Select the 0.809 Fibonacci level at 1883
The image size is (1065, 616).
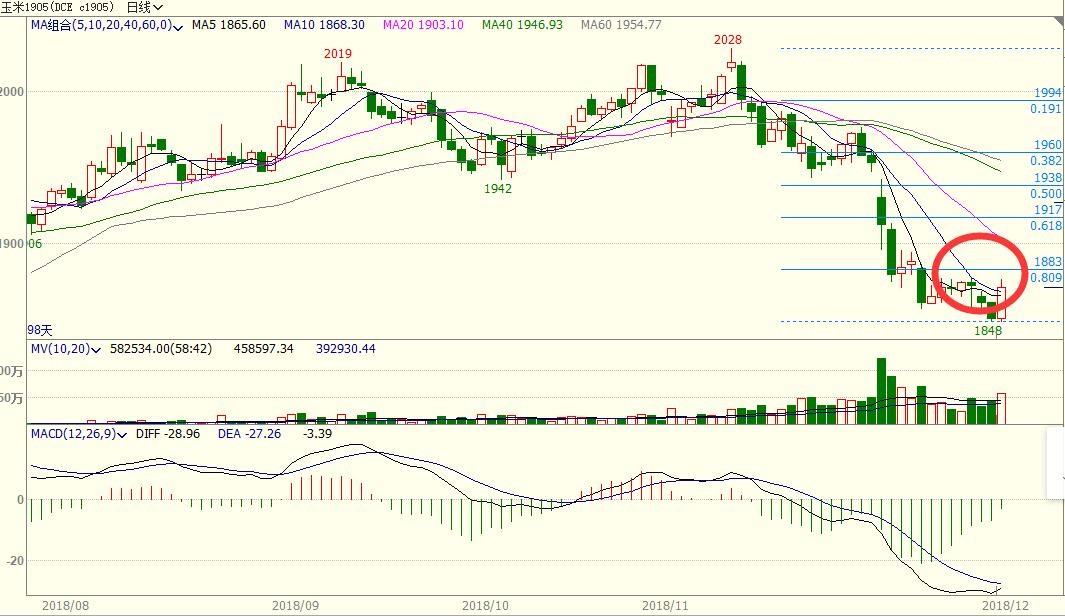(x=1045, y=277)
